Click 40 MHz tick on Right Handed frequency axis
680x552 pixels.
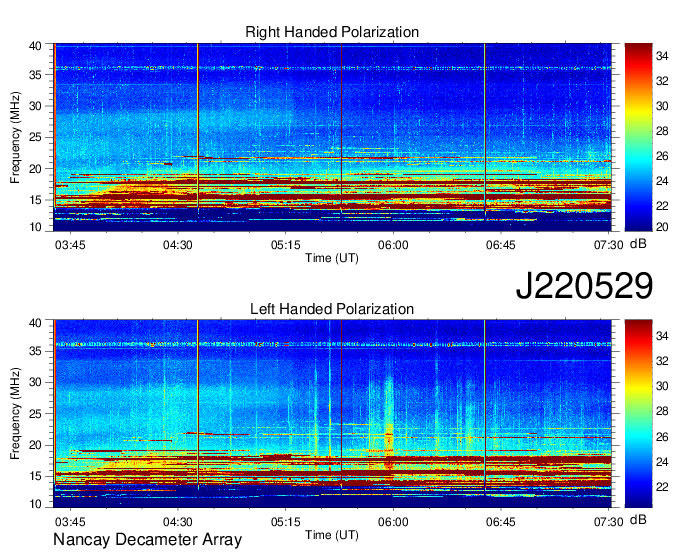[35, 46]
